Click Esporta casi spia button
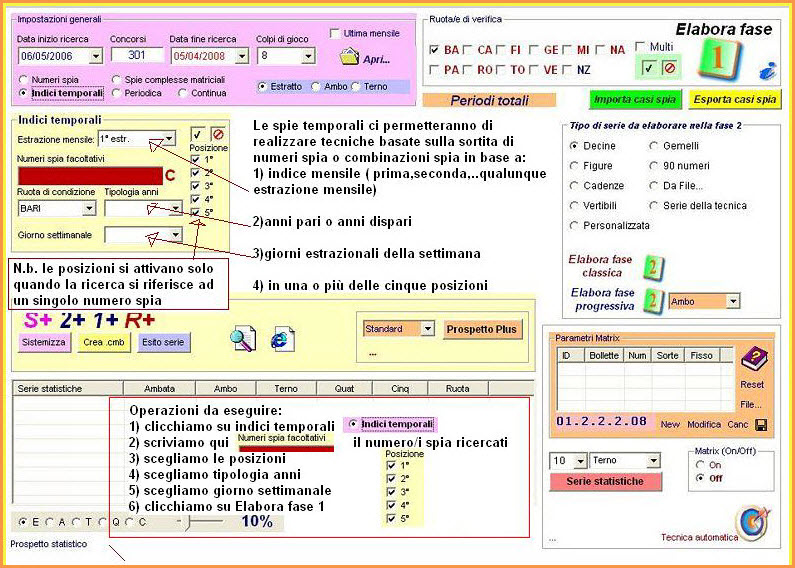Viewport: 795px width, 568px height. 735,99
